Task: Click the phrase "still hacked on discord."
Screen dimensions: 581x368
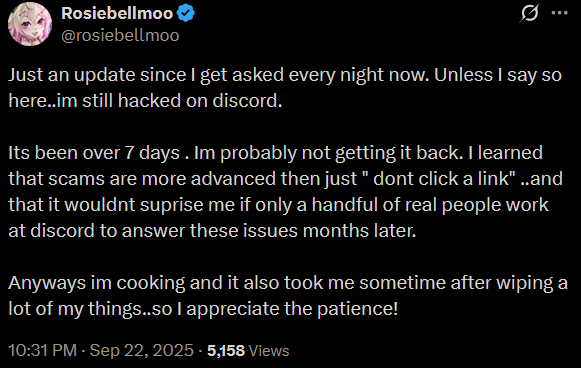Action: [x=182, y=101]
